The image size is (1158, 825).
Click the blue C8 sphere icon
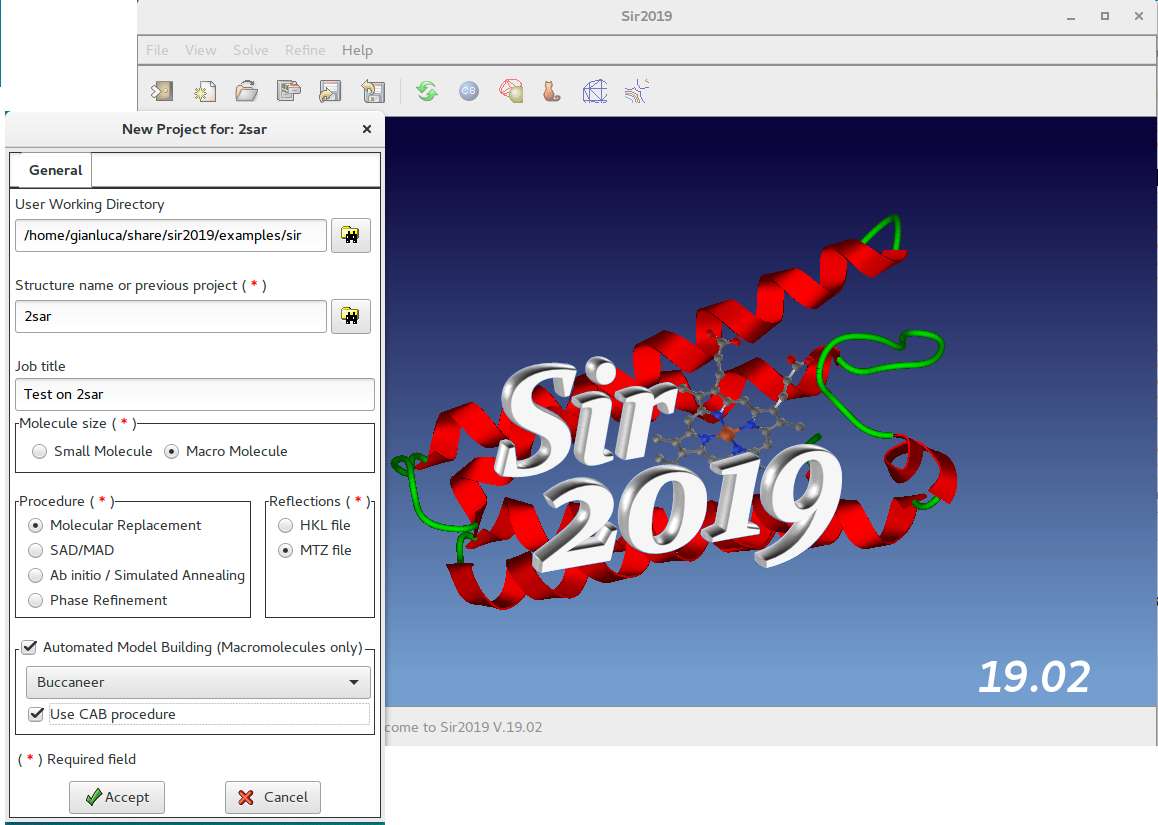[469, 91]
